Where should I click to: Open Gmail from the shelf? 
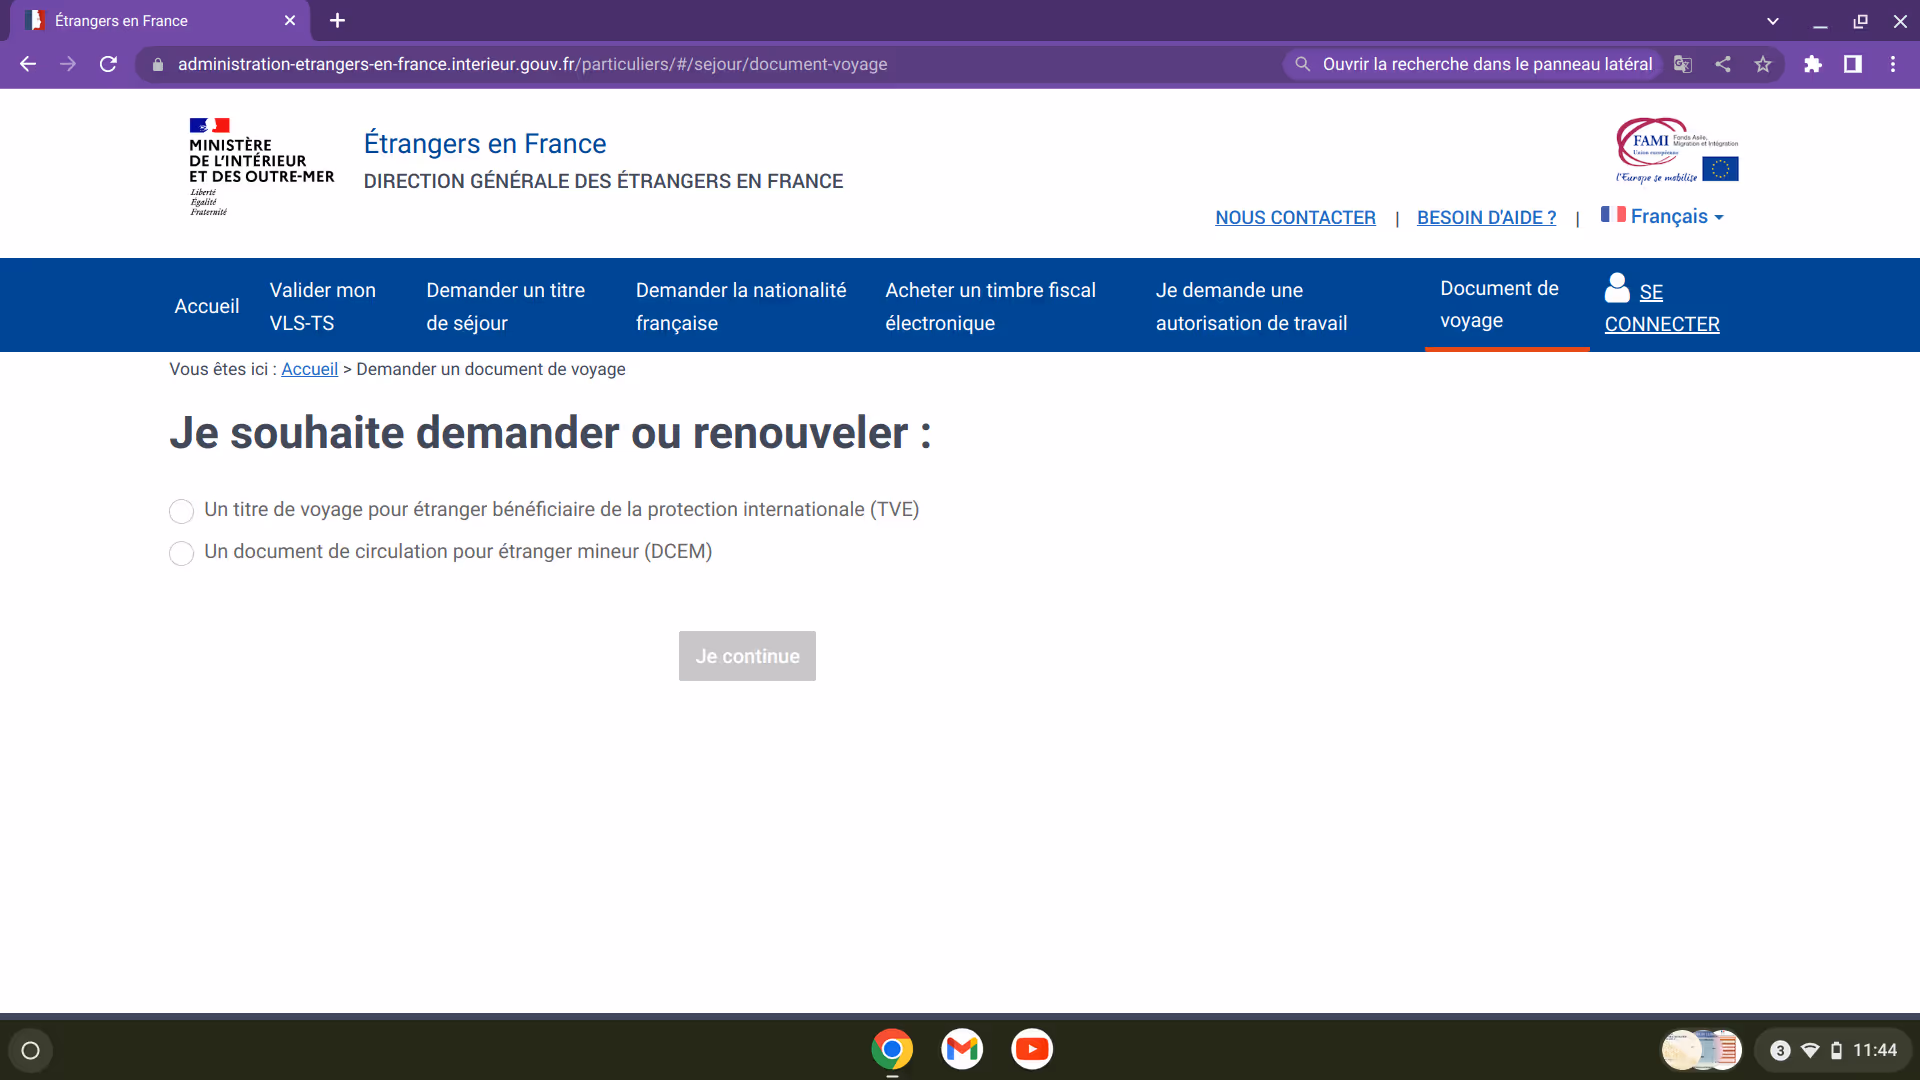point(962,1049)
